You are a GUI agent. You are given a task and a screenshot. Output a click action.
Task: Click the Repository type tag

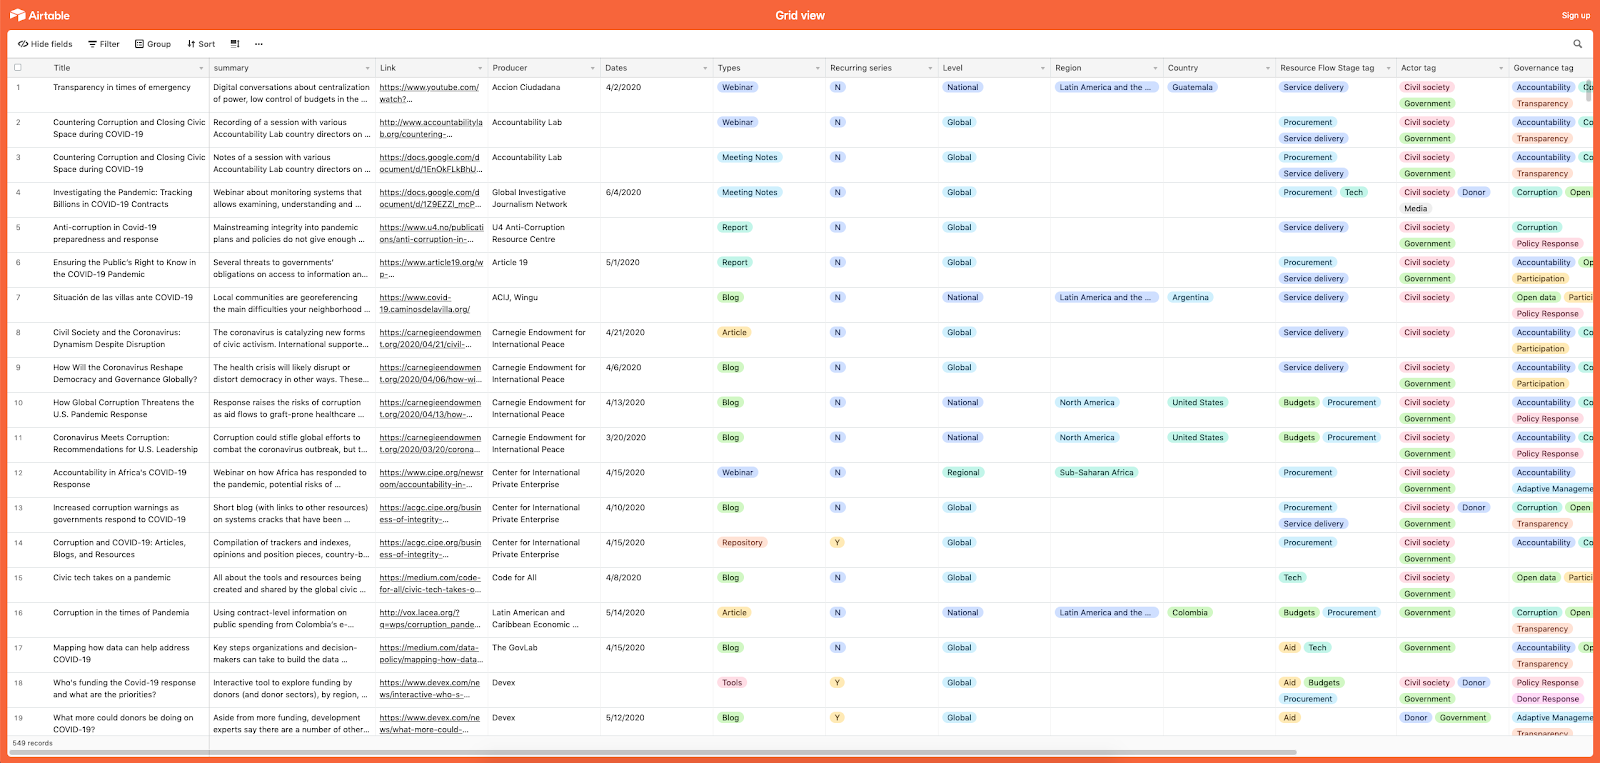tap(742, 542)
